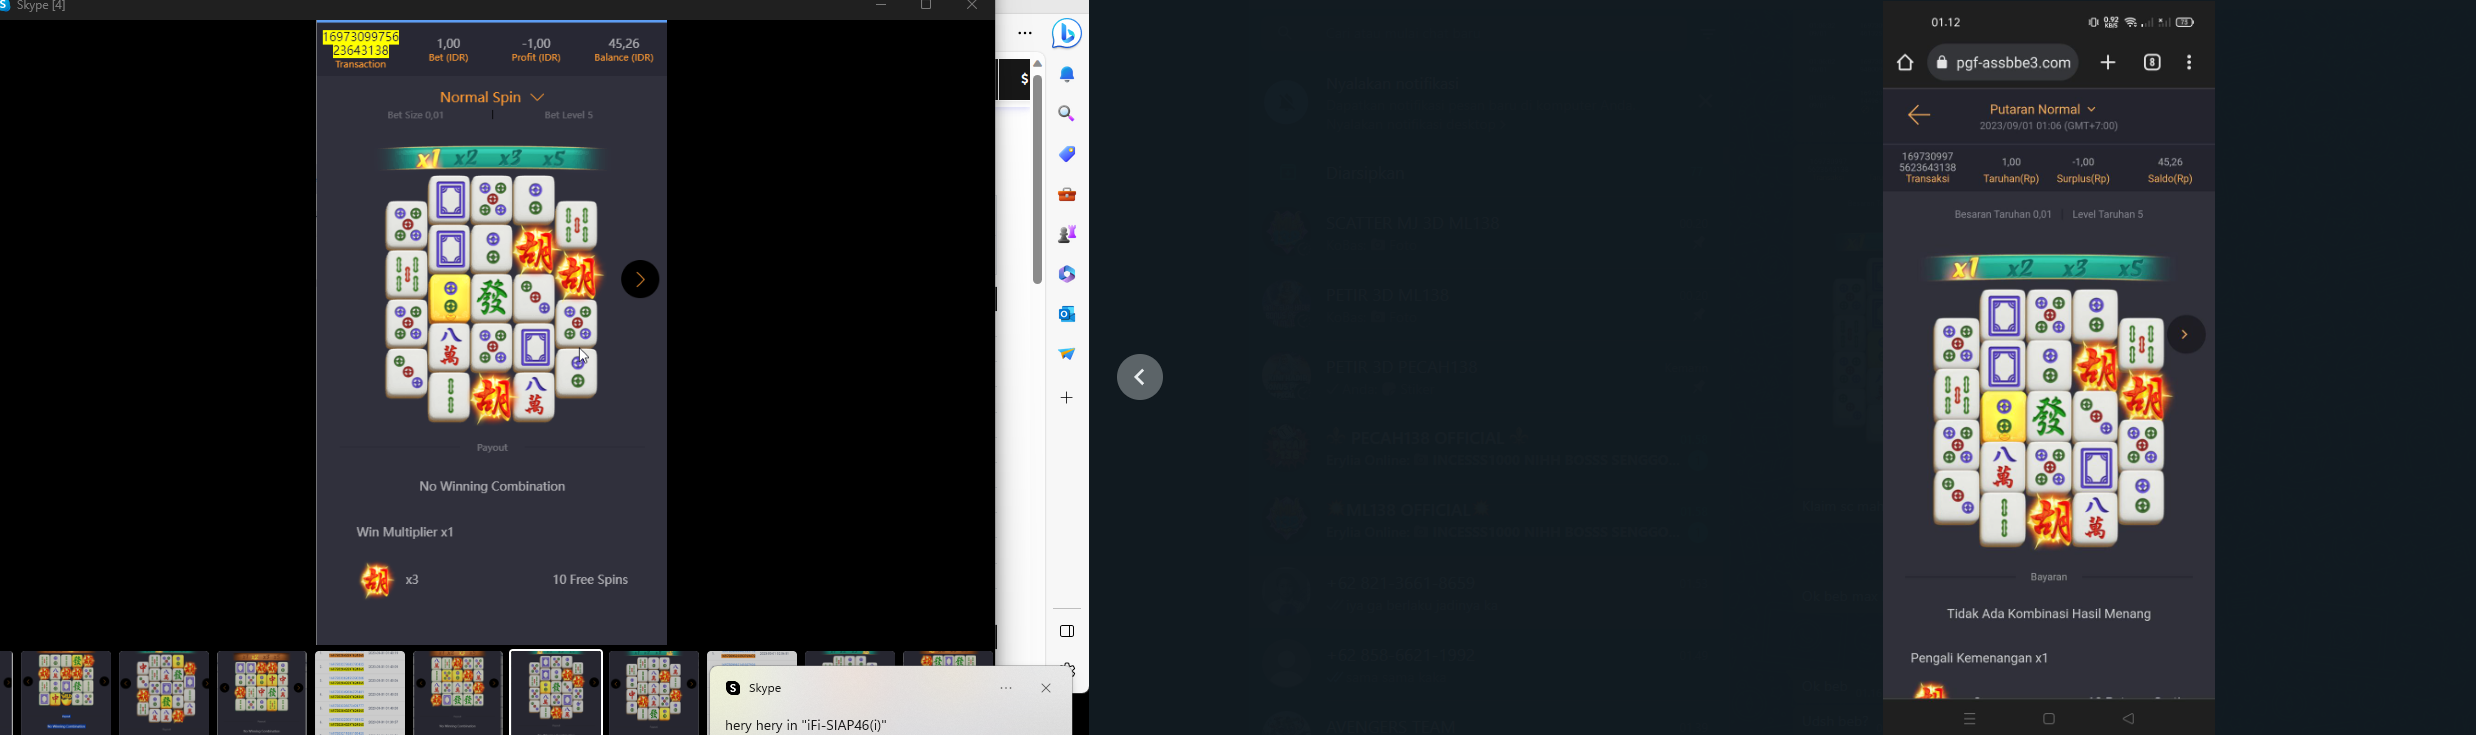Click the Edge vertical scrollbar
This screenshot has height=735, width=2476.
point(1038,180)
